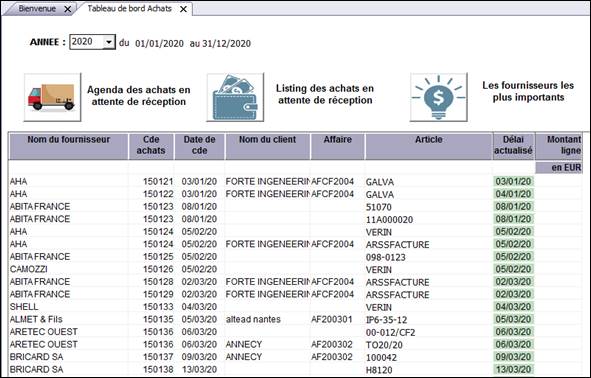Click the green 05/03/20 delay cell

coord(513,319)
